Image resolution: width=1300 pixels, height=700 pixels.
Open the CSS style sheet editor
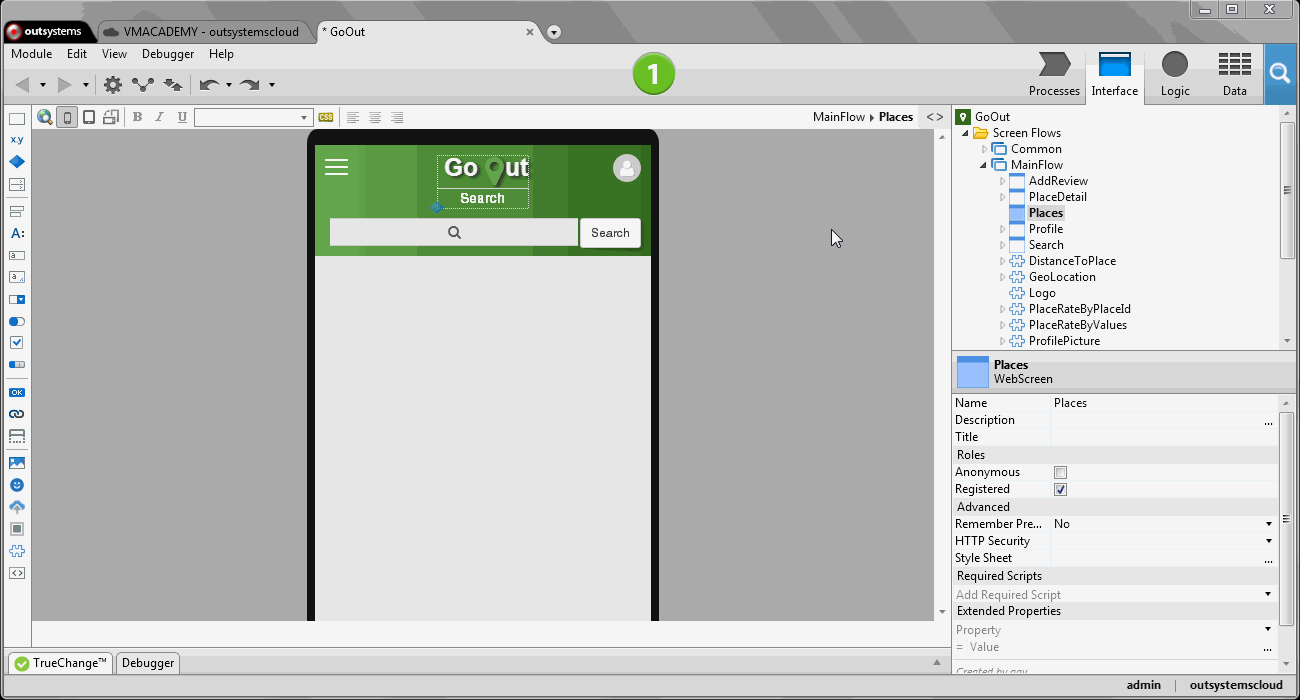(x=325, y=117)
